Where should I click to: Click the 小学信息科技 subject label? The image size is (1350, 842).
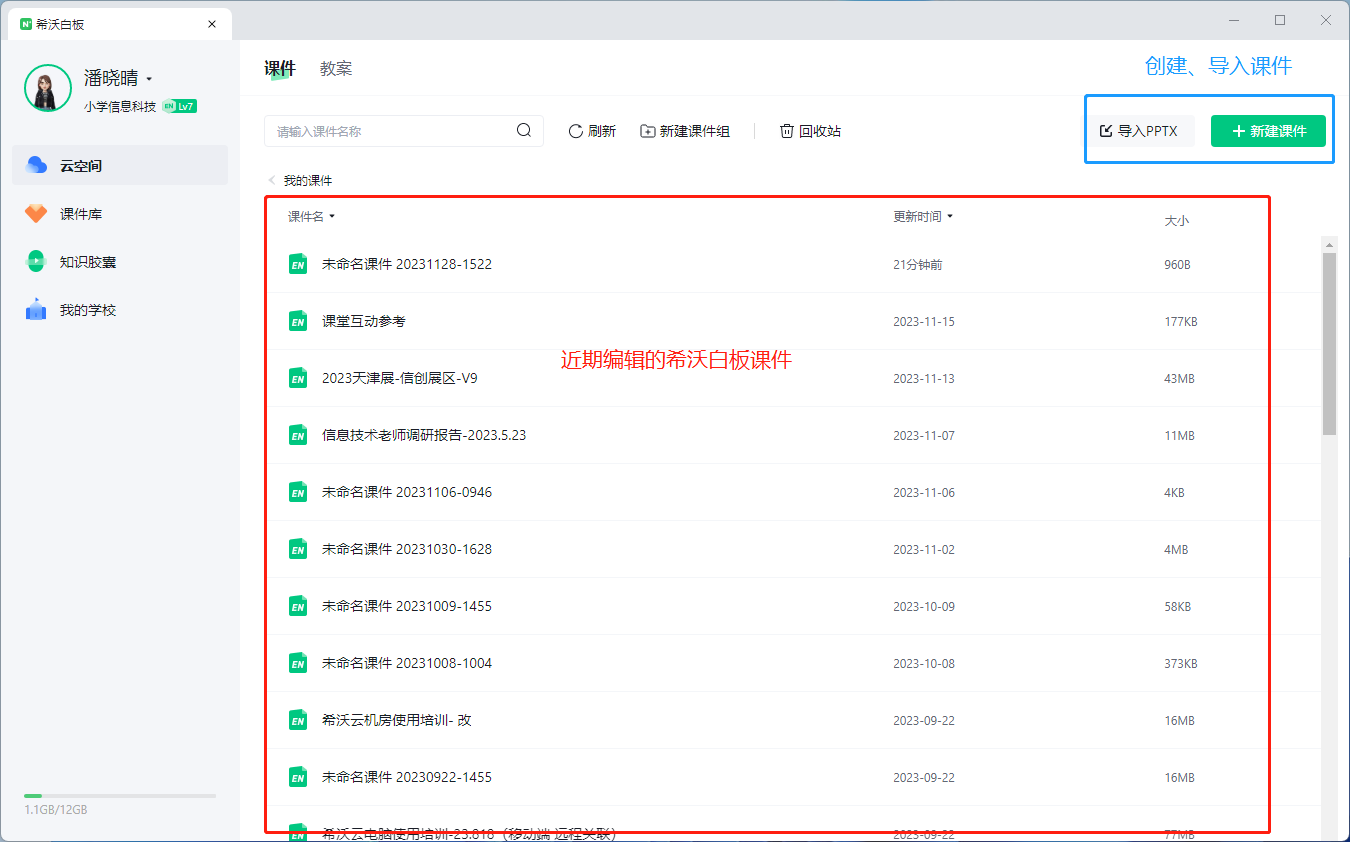pos(120,106)
